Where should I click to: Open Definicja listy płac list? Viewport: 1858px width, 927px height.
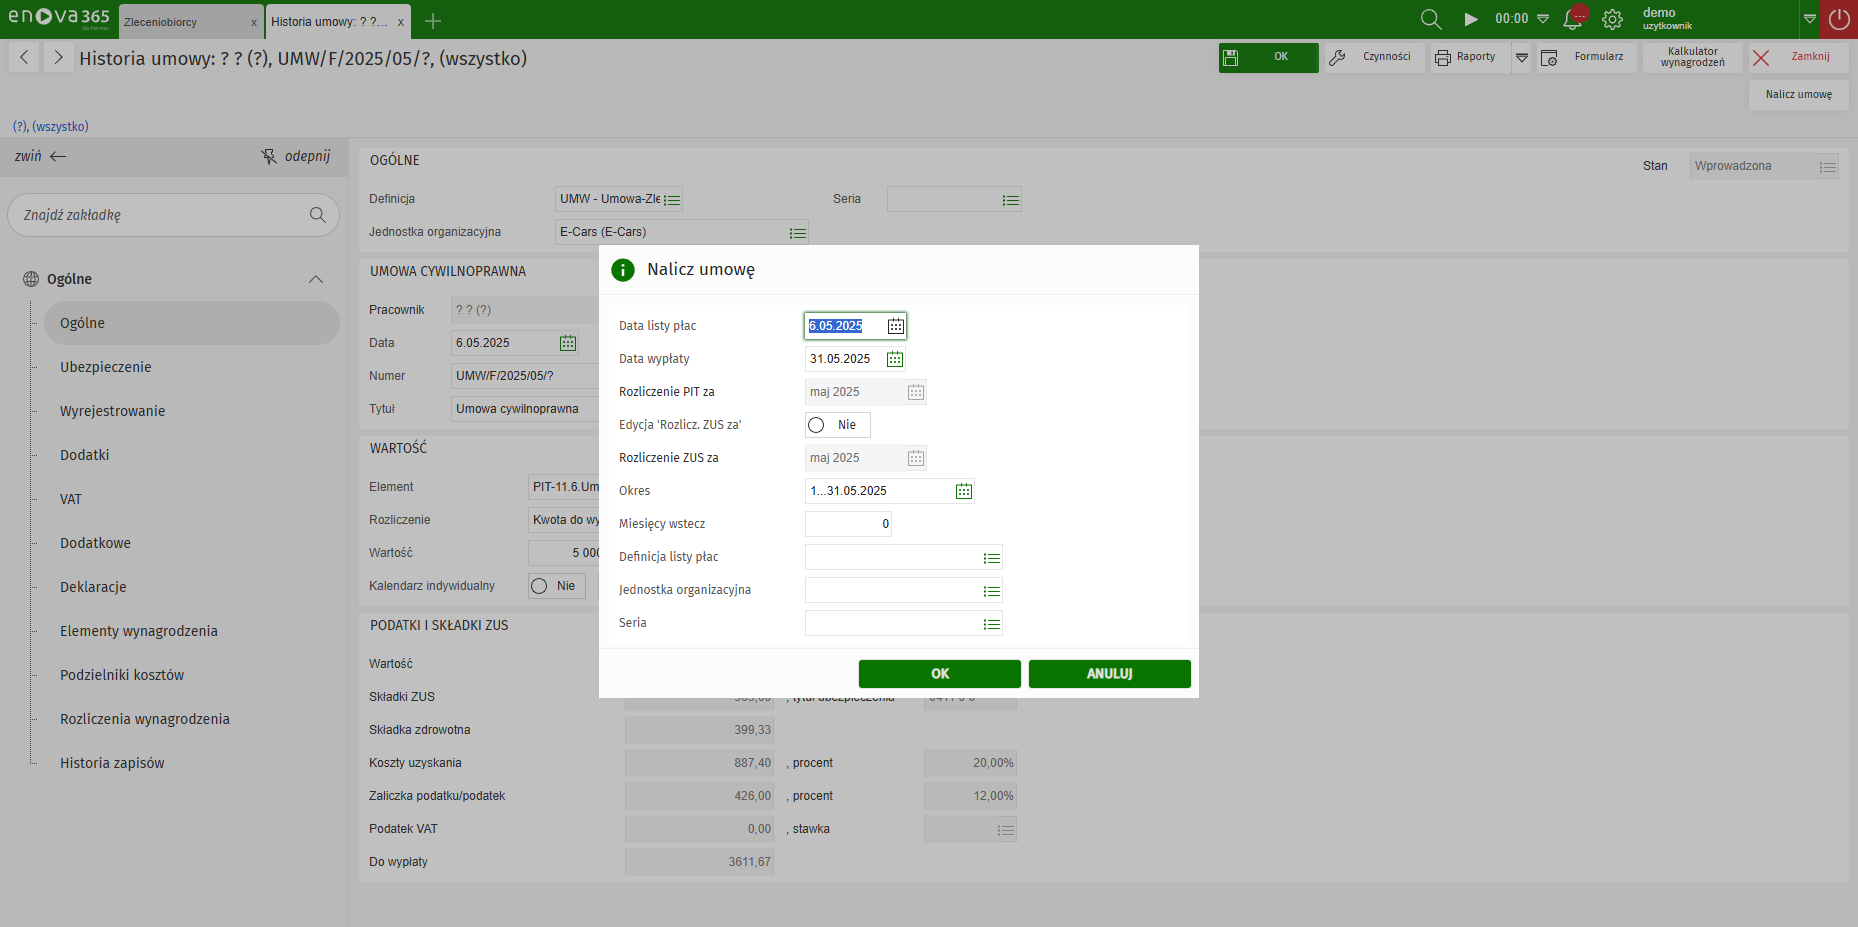[991, 558]
